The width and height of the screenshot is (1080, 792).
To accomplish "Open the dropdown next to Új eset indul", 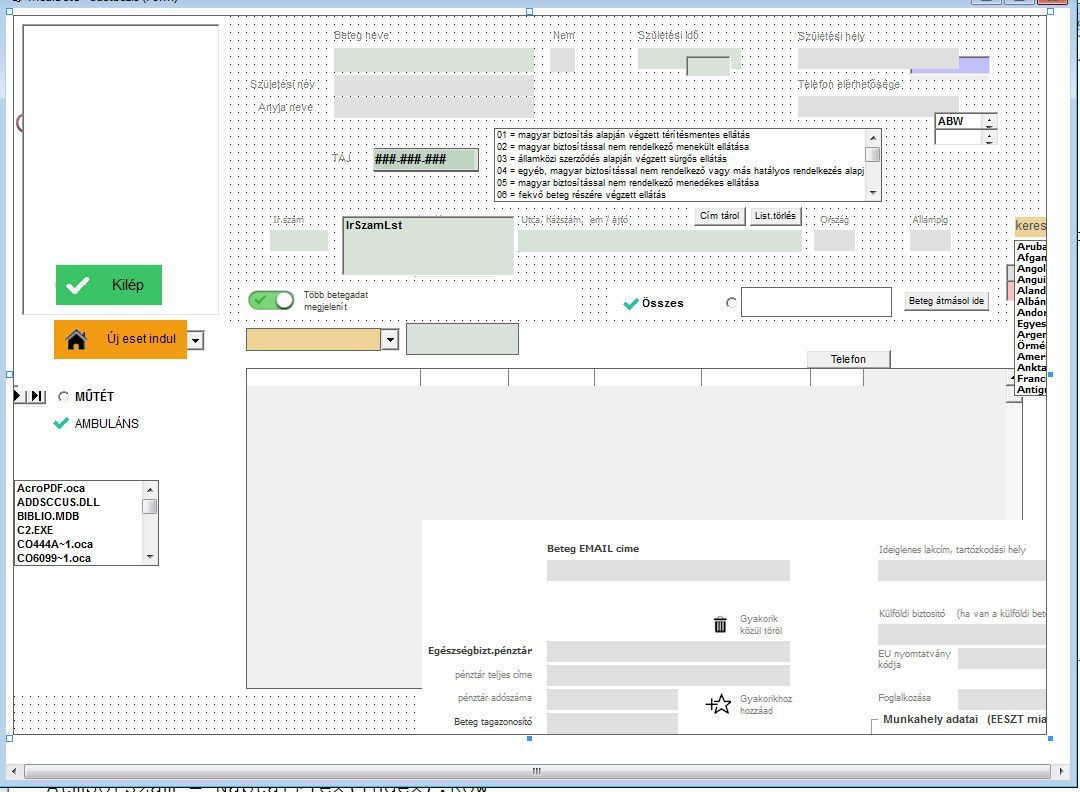I will pos(196,339).
